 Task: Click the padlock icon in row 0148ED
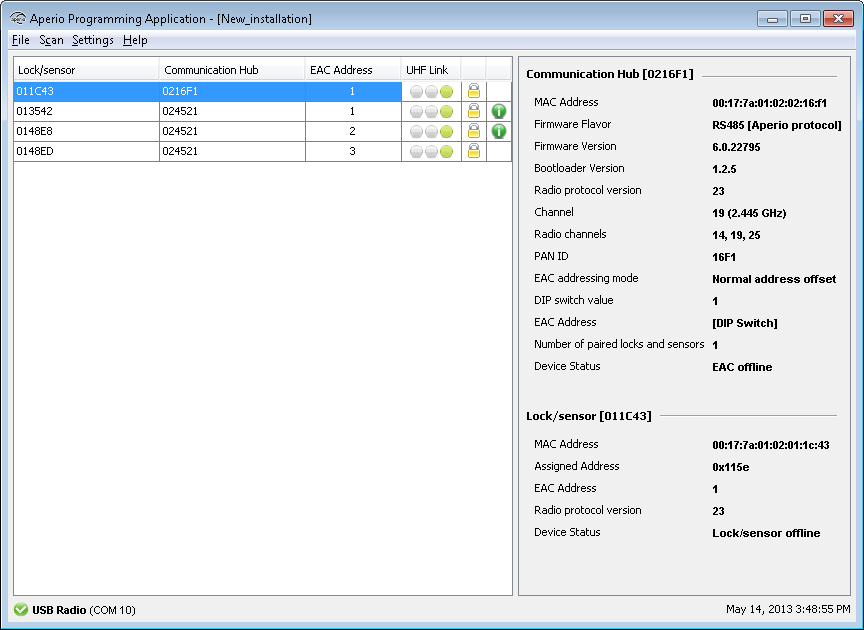pyautogui.click(x=473, y=151)
